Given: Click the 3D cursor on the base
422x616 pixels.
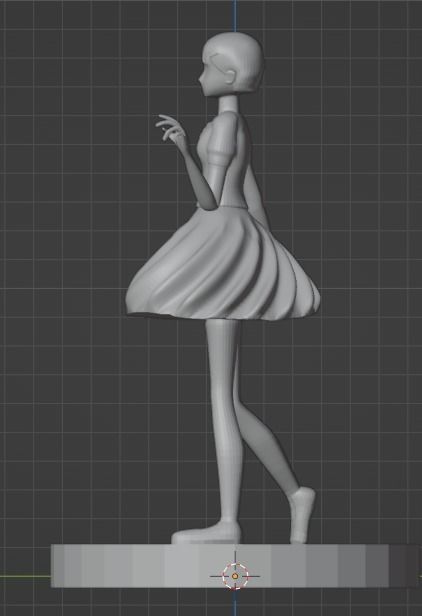Looking at the screenshot, I should pos(235,576).
